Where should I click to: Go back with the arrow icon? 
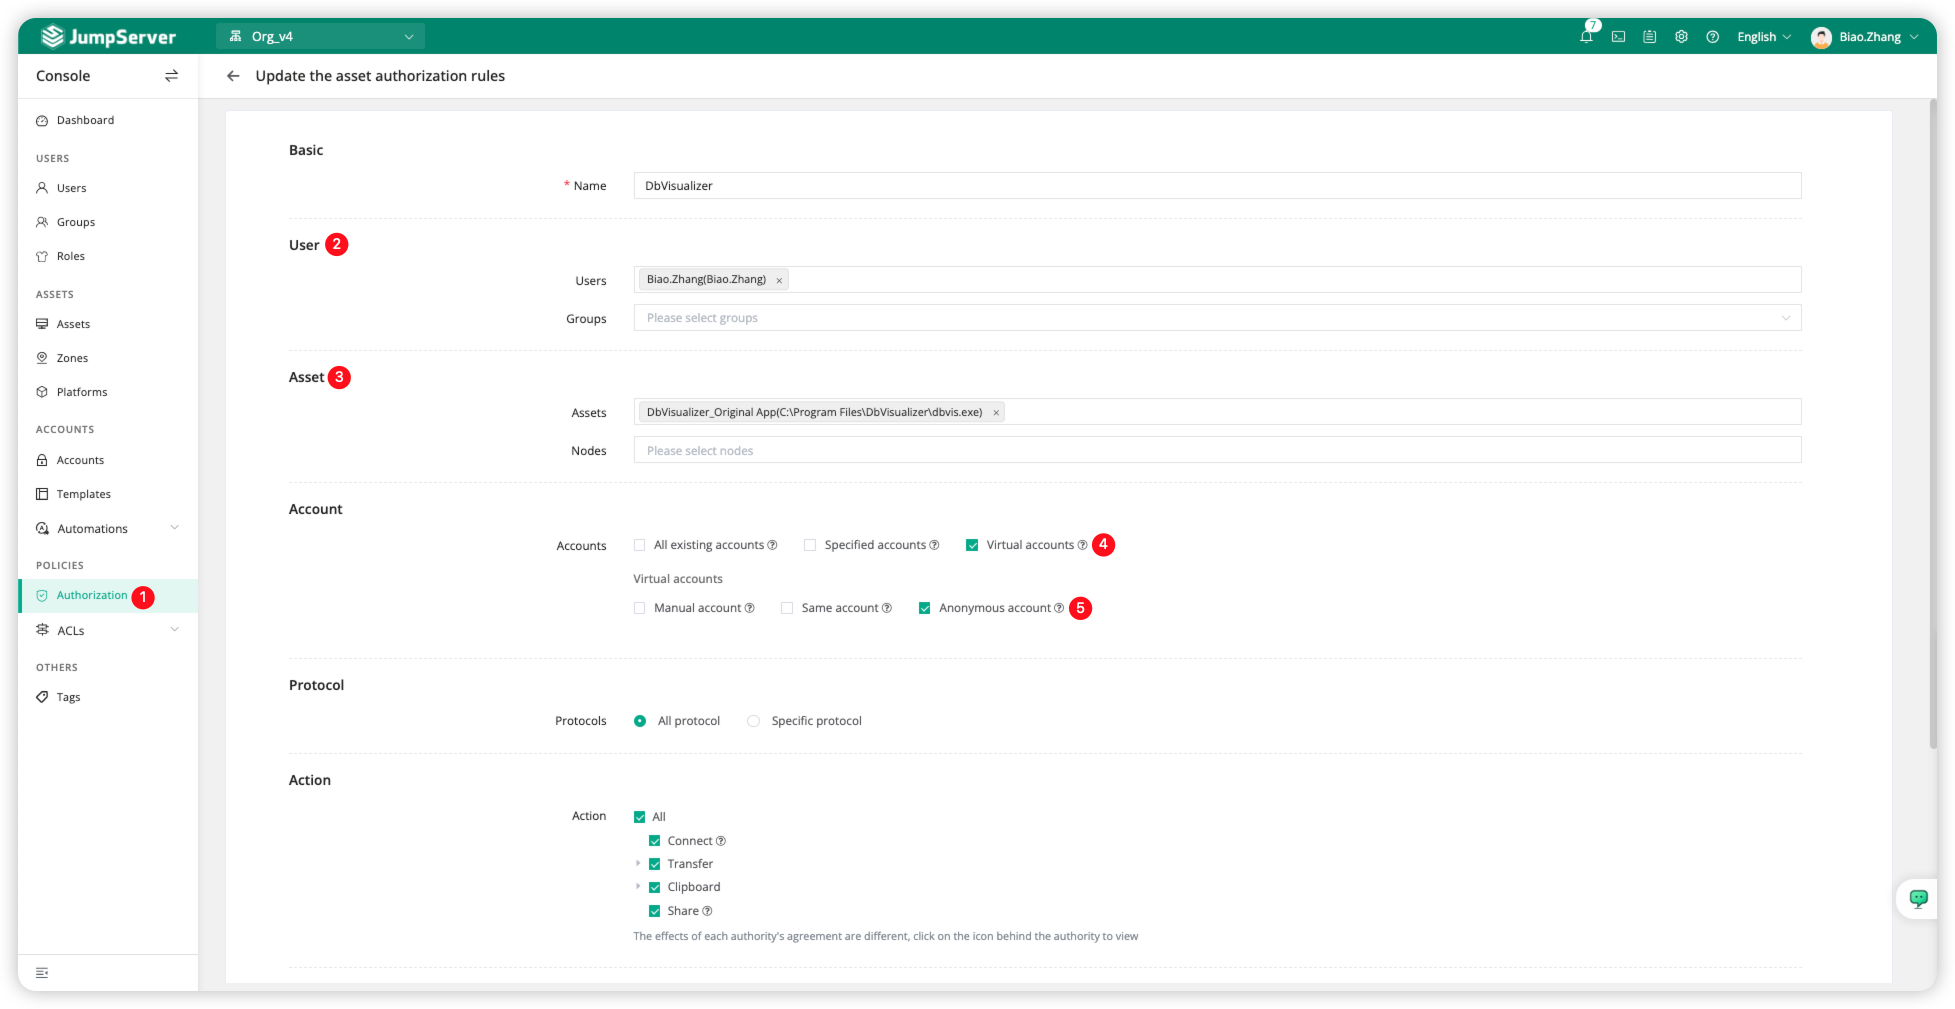tap(233, 76)
